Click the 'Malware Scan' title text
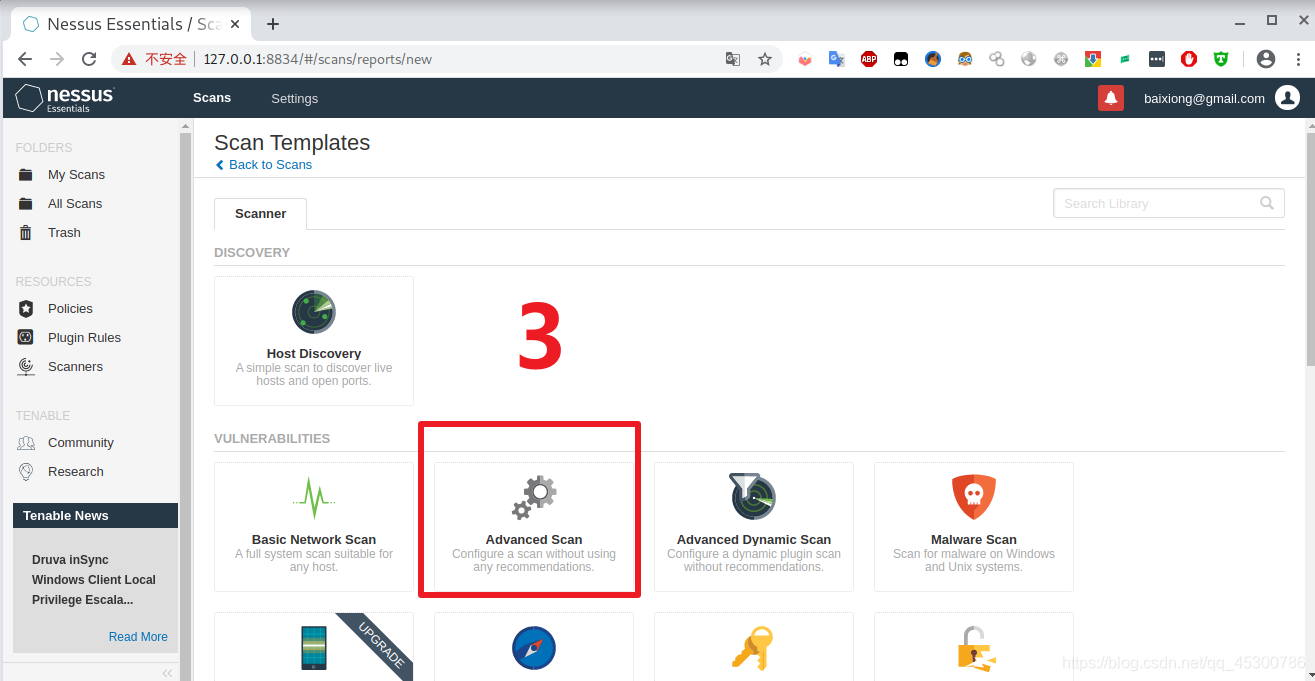The width and height of the screenshot is (1315, 681). (x=974, y=540)
